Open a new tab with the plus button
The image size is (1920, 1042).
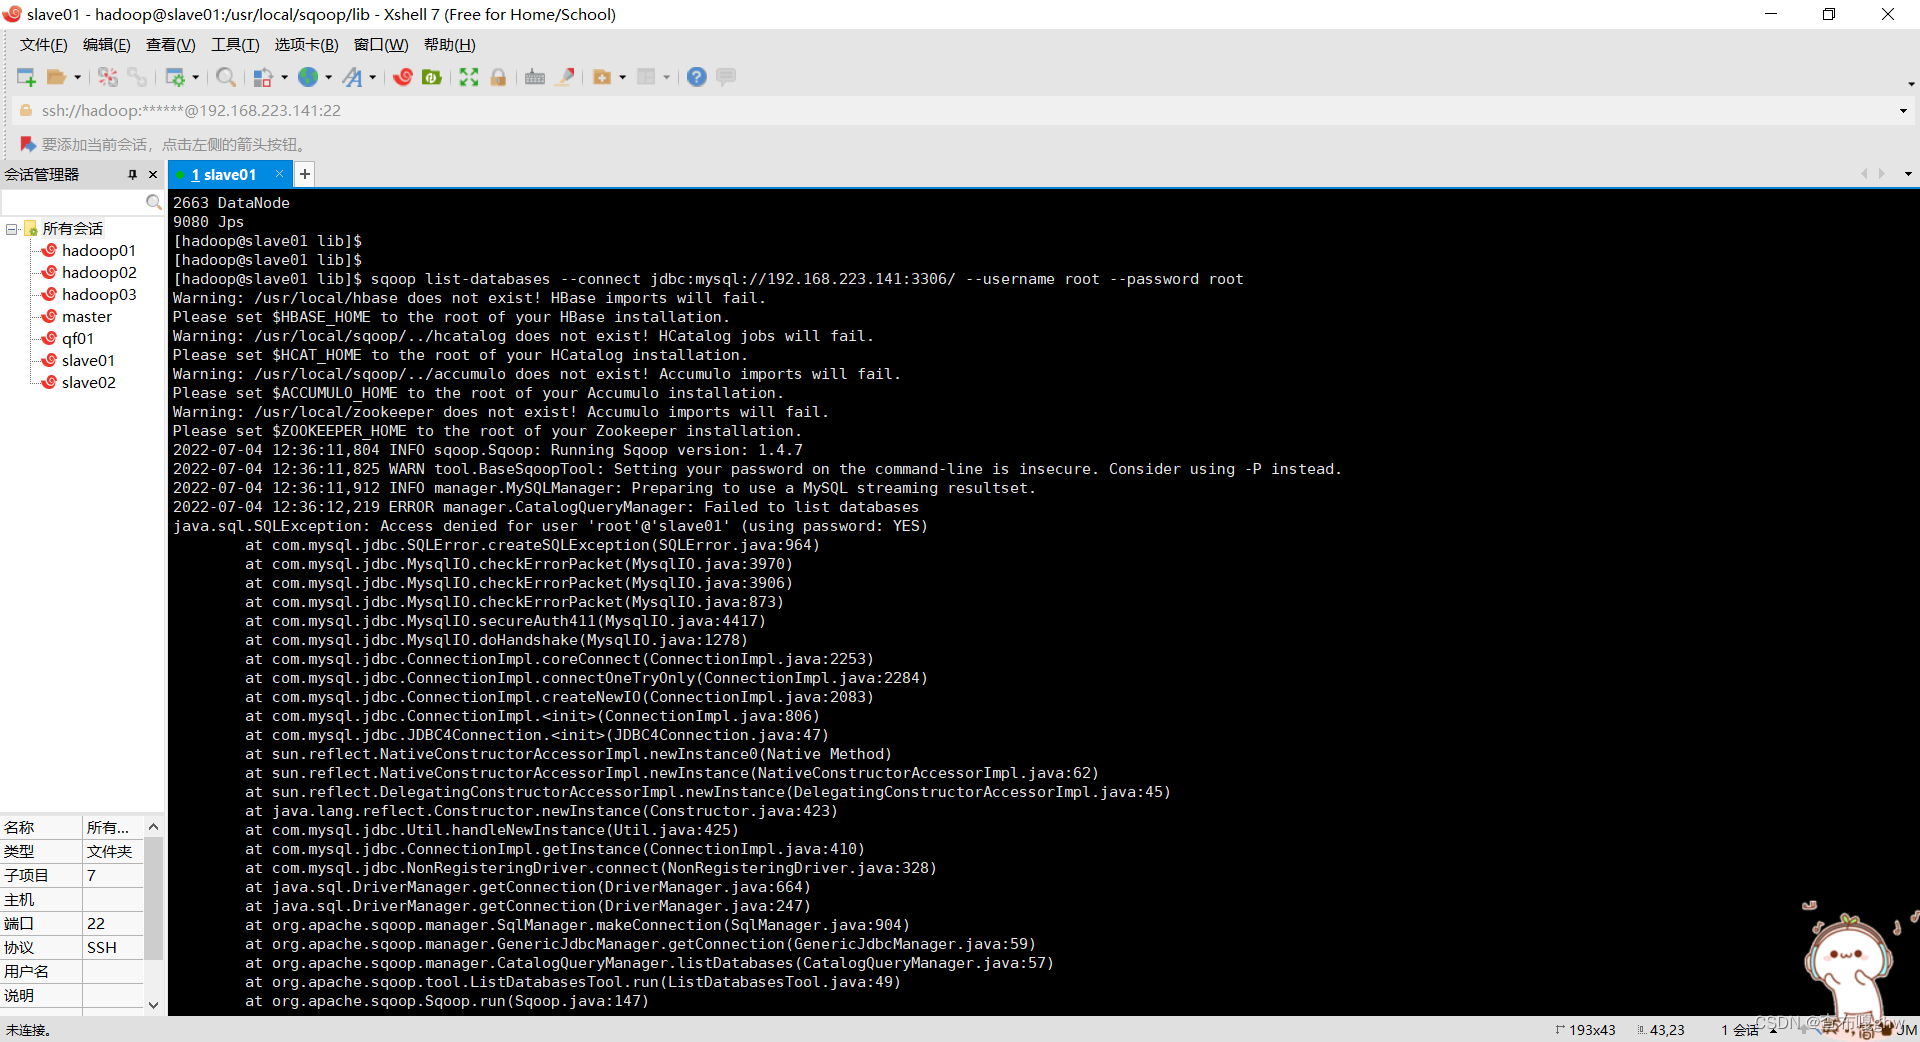(304, 174)
